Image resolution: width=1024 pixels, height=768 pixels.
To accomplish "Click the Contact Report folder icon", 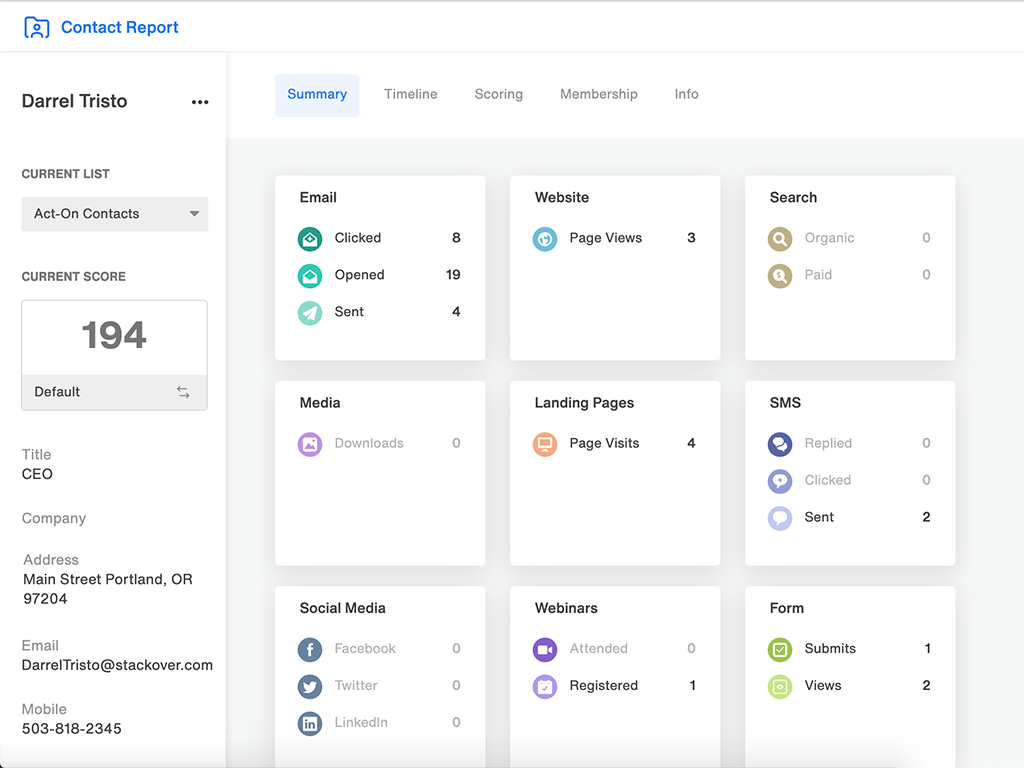I will point(36,27).
